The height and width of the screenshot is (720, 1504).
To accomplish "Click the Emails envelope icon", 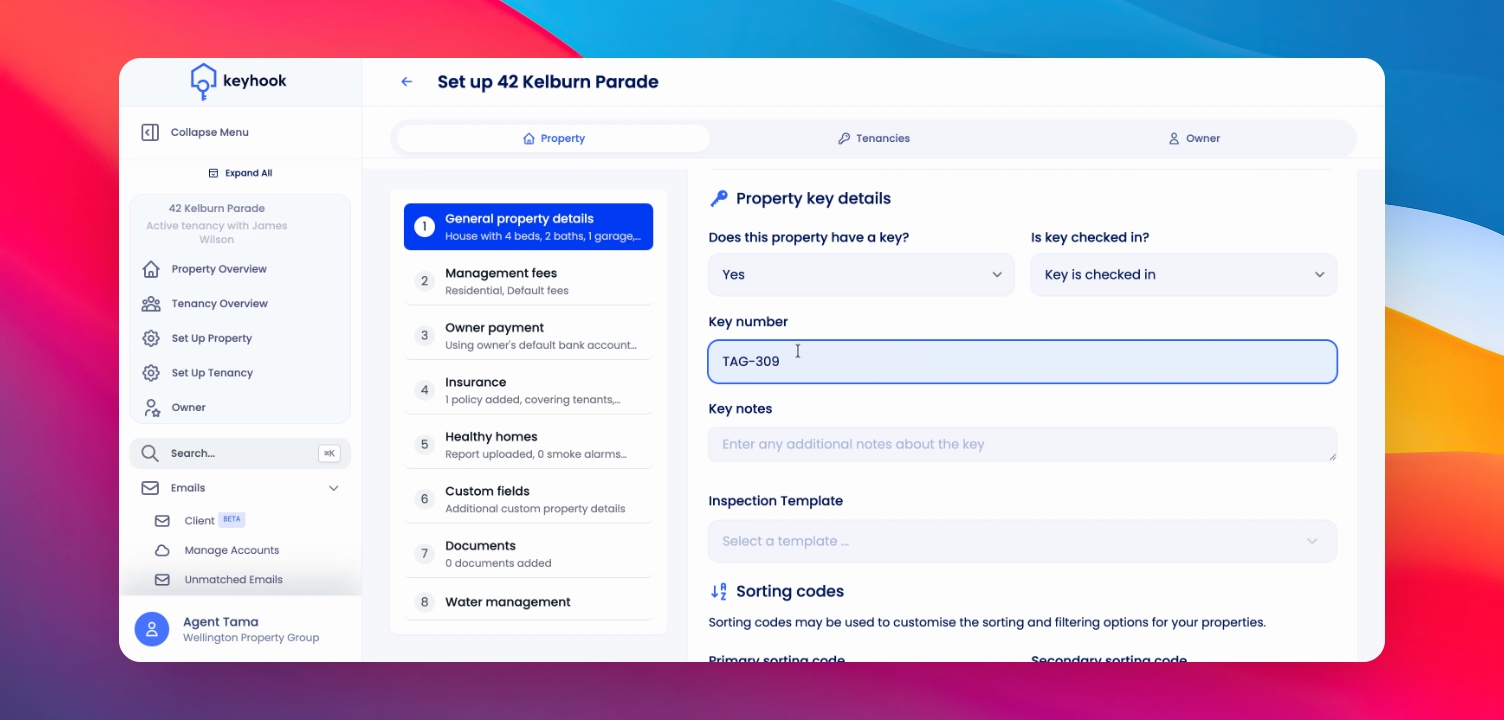I will click(x=150, y=488).
